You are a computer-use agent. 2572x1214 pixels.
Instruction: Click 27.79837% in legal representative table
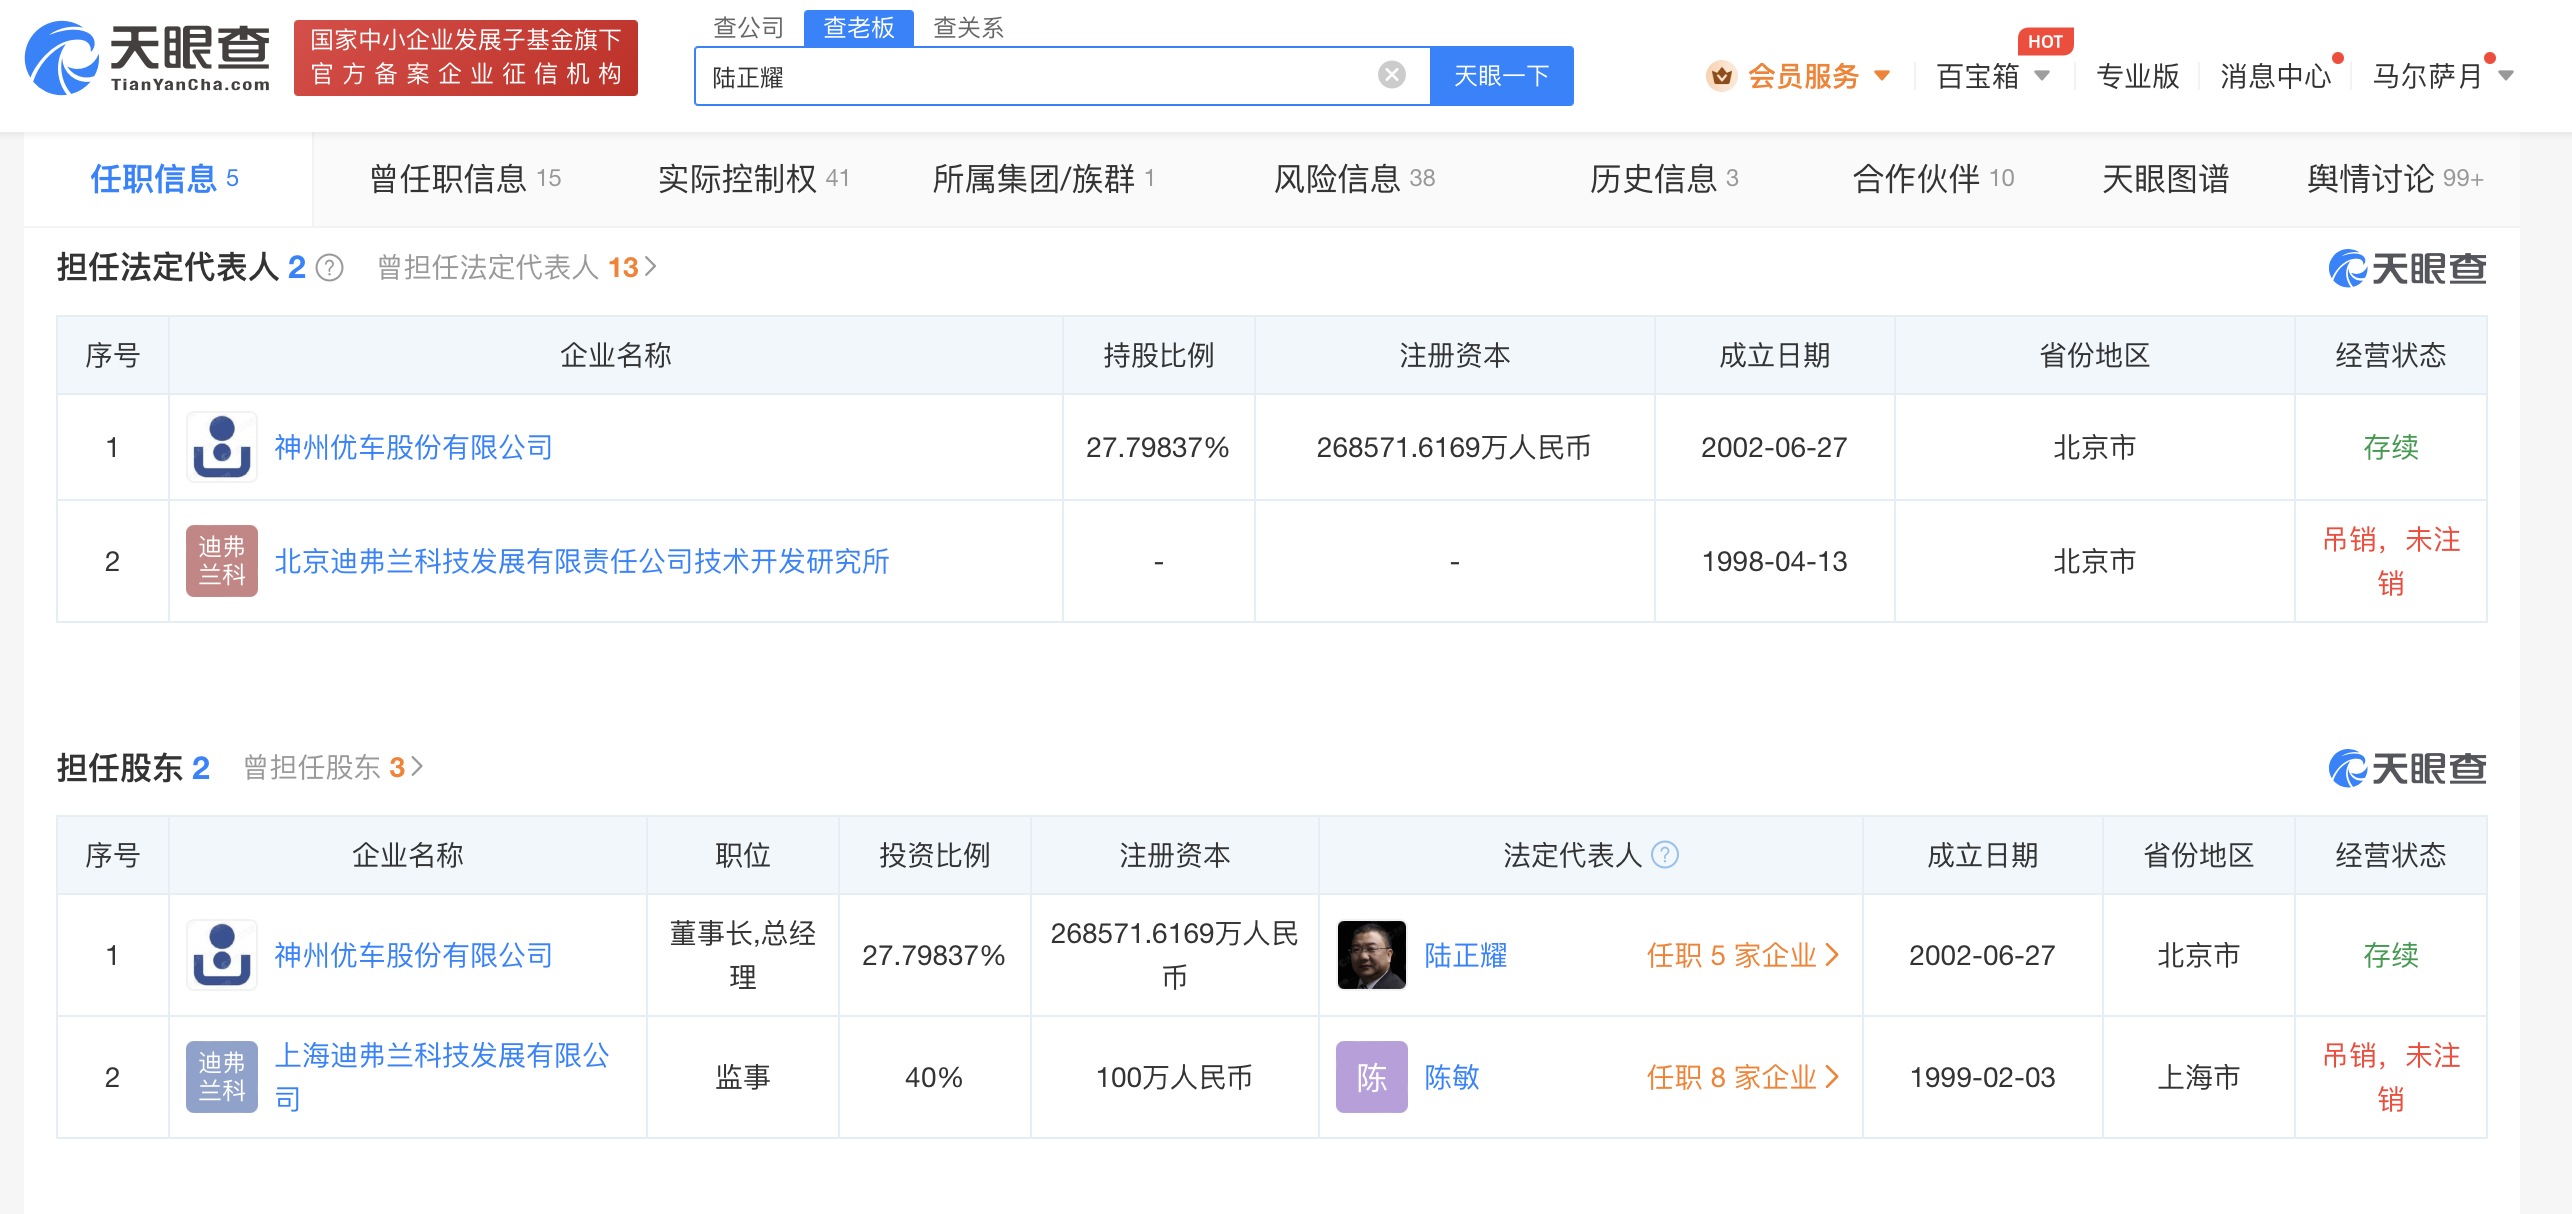pyautogui.click(x=1158, y=447)
